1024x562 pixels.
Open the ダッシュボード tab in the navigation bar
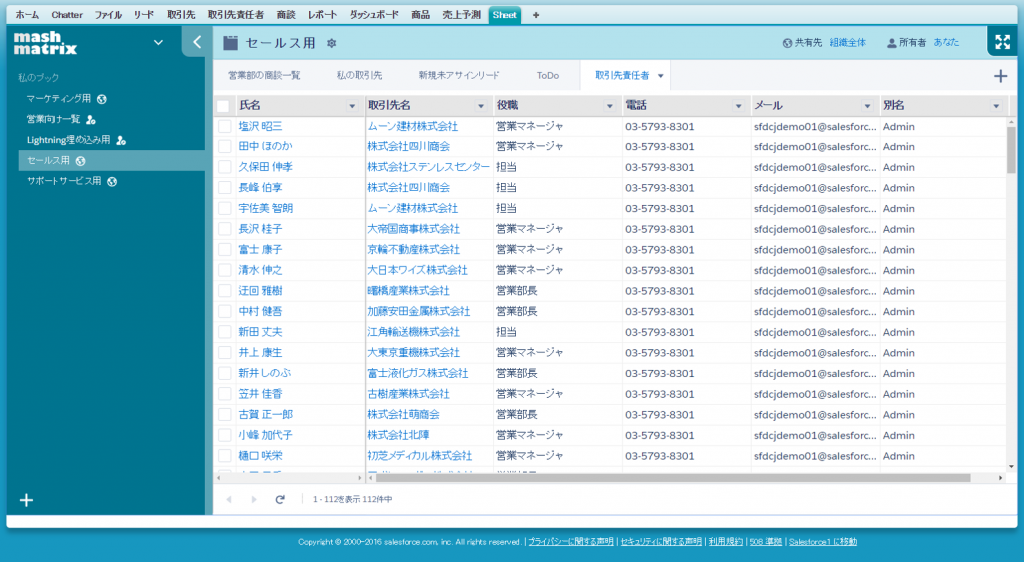point(374,14)
